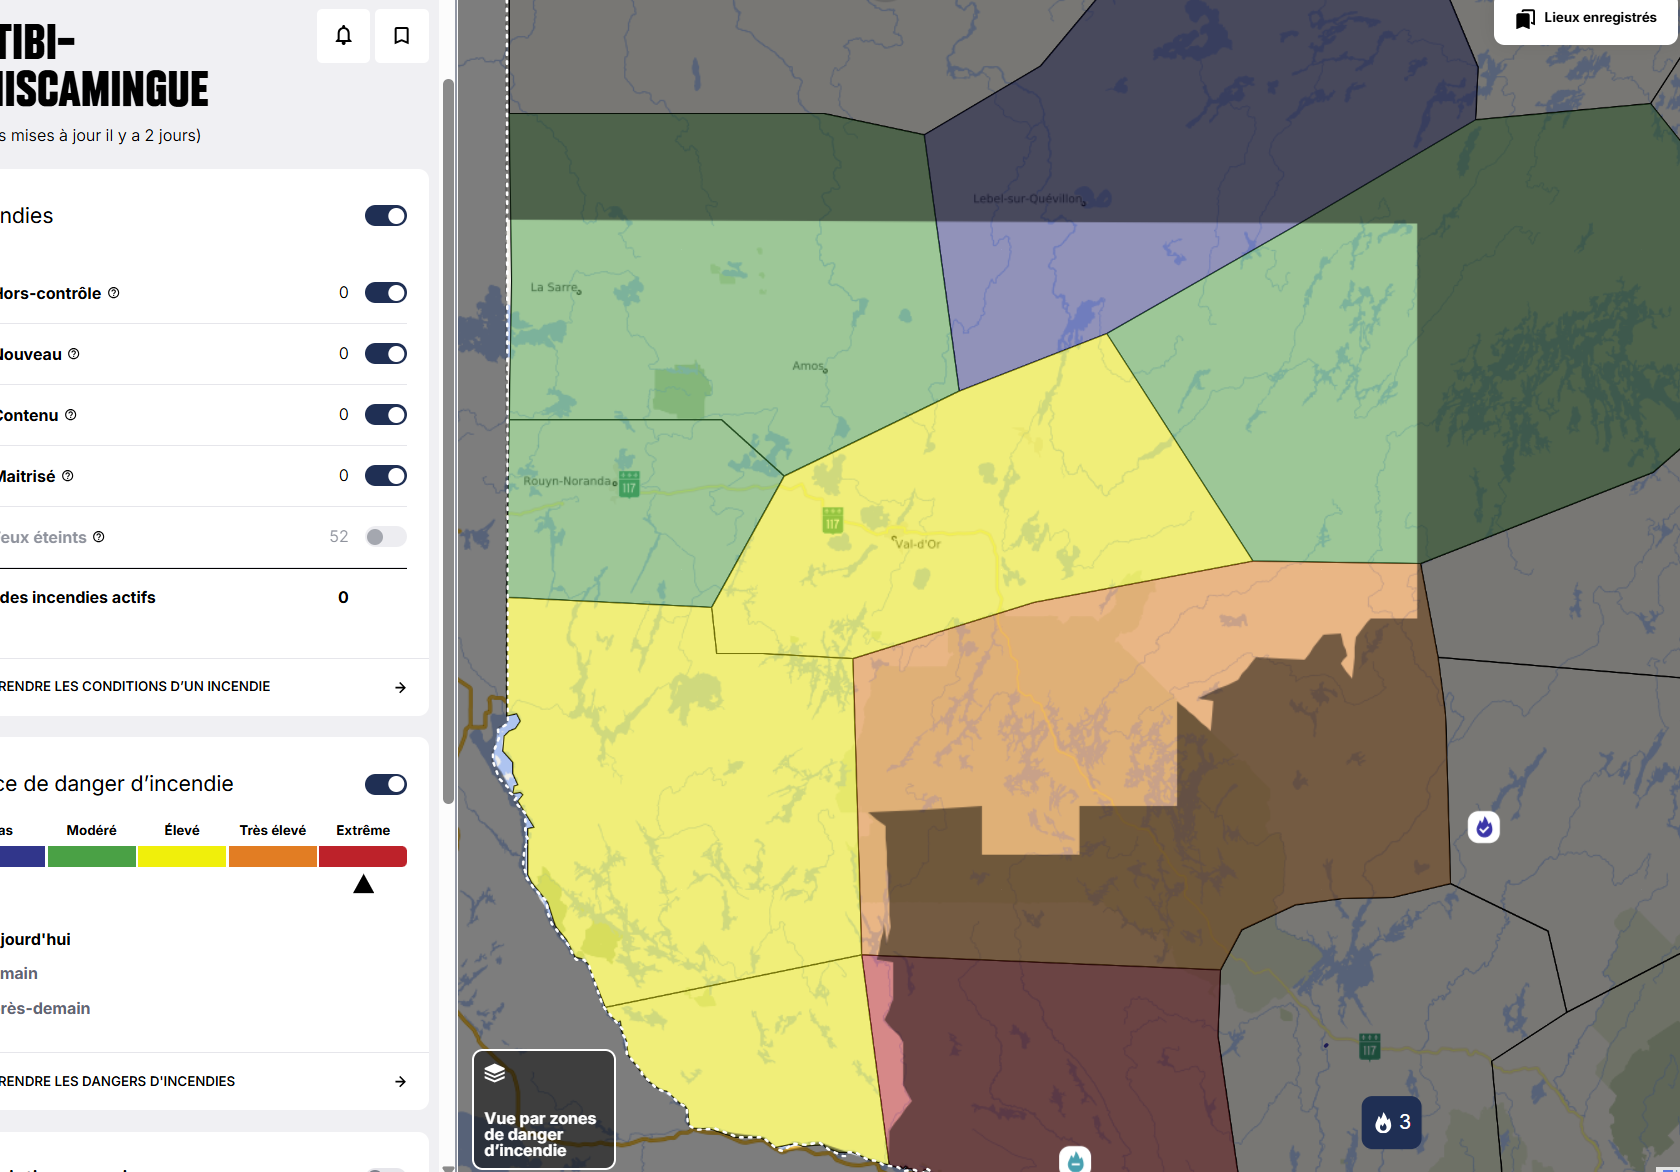Toggle off the Hors-contrôle fires switch
This screenshot has width=1680, height=1172.
pyautogui.click(x=385, y=293)
